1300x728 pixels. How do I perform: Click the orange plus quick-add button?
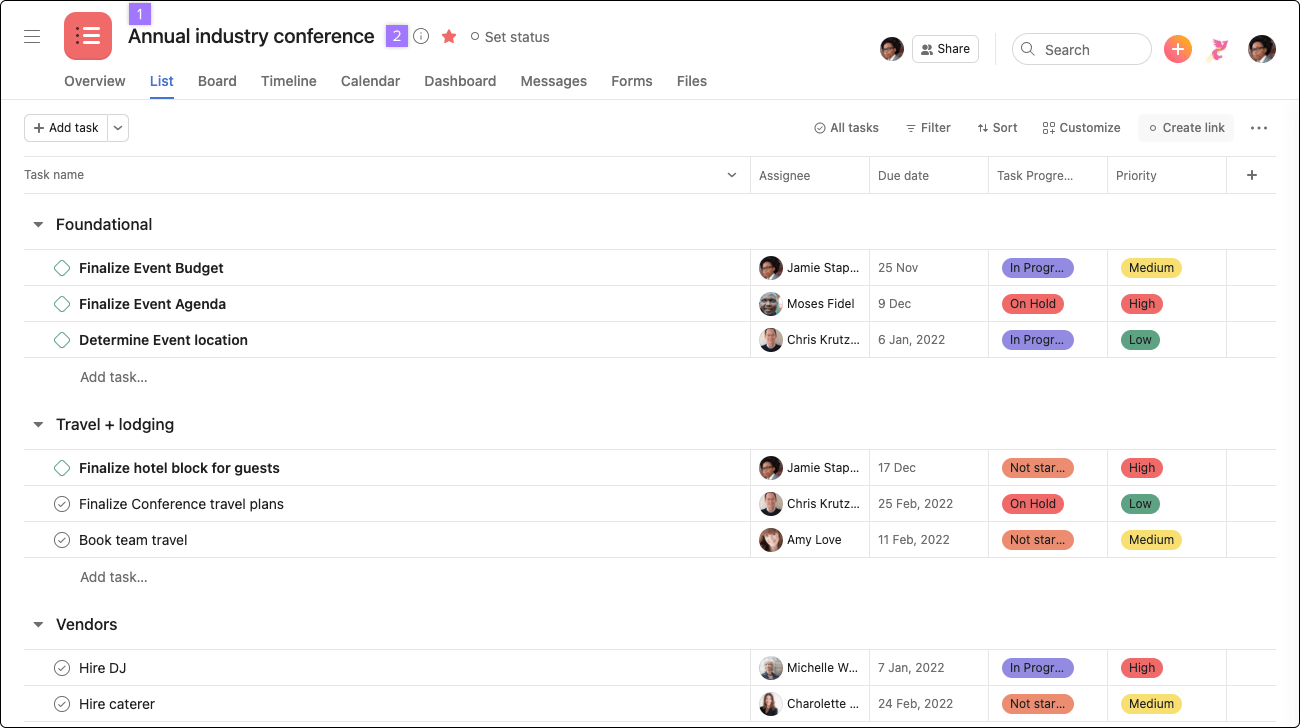(x=1178, y=49)
